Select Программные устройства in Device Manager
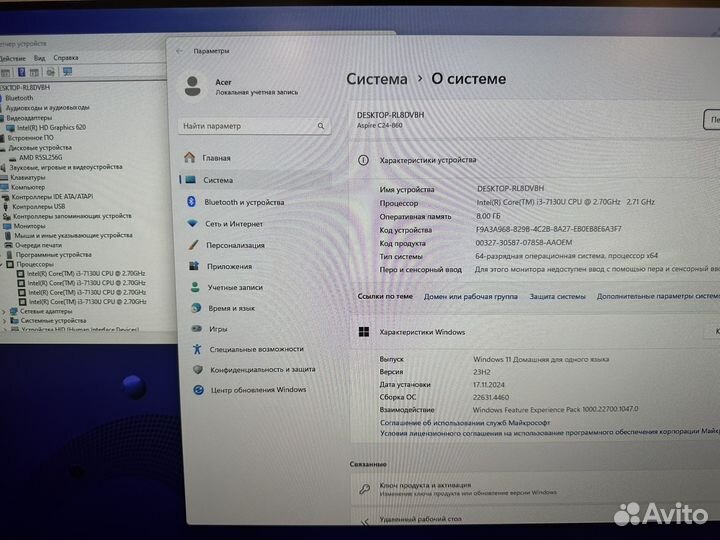The height and width of the screenshot is (540, 720). 53,255
